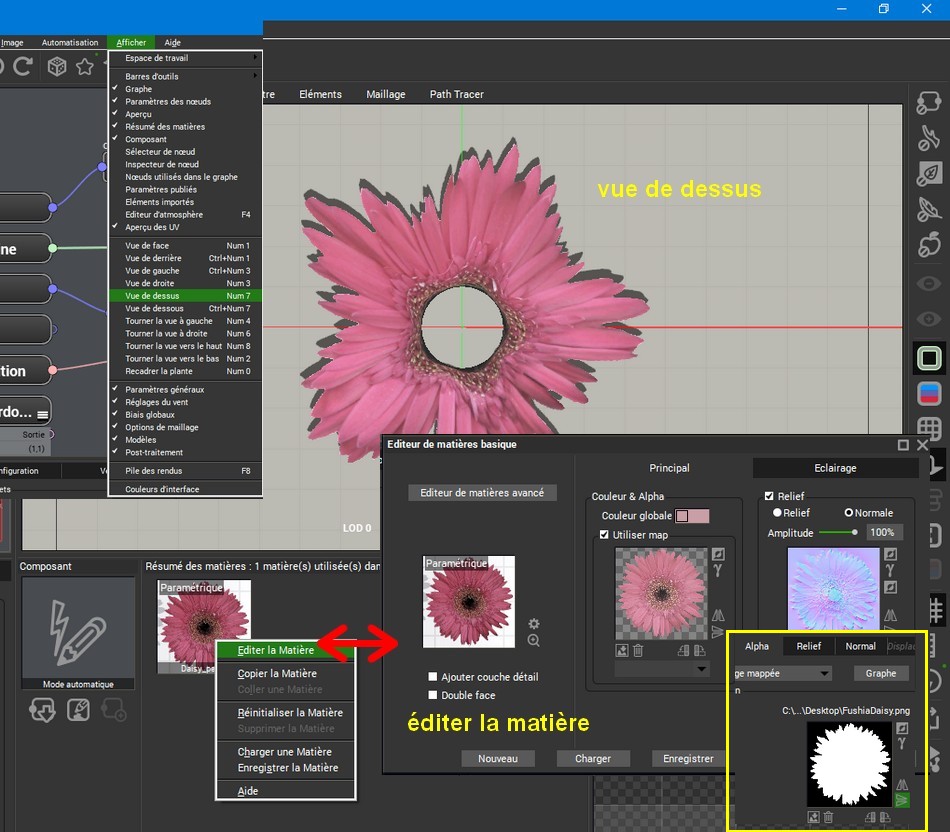Click the invert icon beside the alpha map
This screenshot has height=832, width=950.
pyautogui.click(x=902, y=728)
